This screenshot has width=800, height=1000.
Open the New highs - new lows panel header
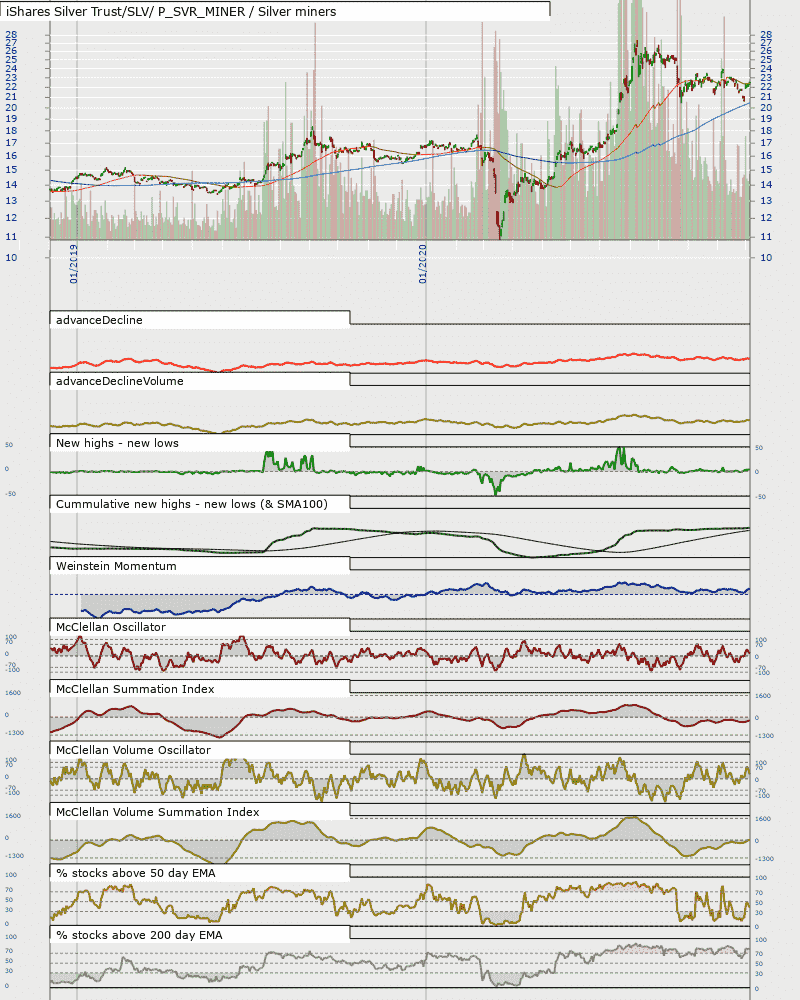(x=117, y=443)
